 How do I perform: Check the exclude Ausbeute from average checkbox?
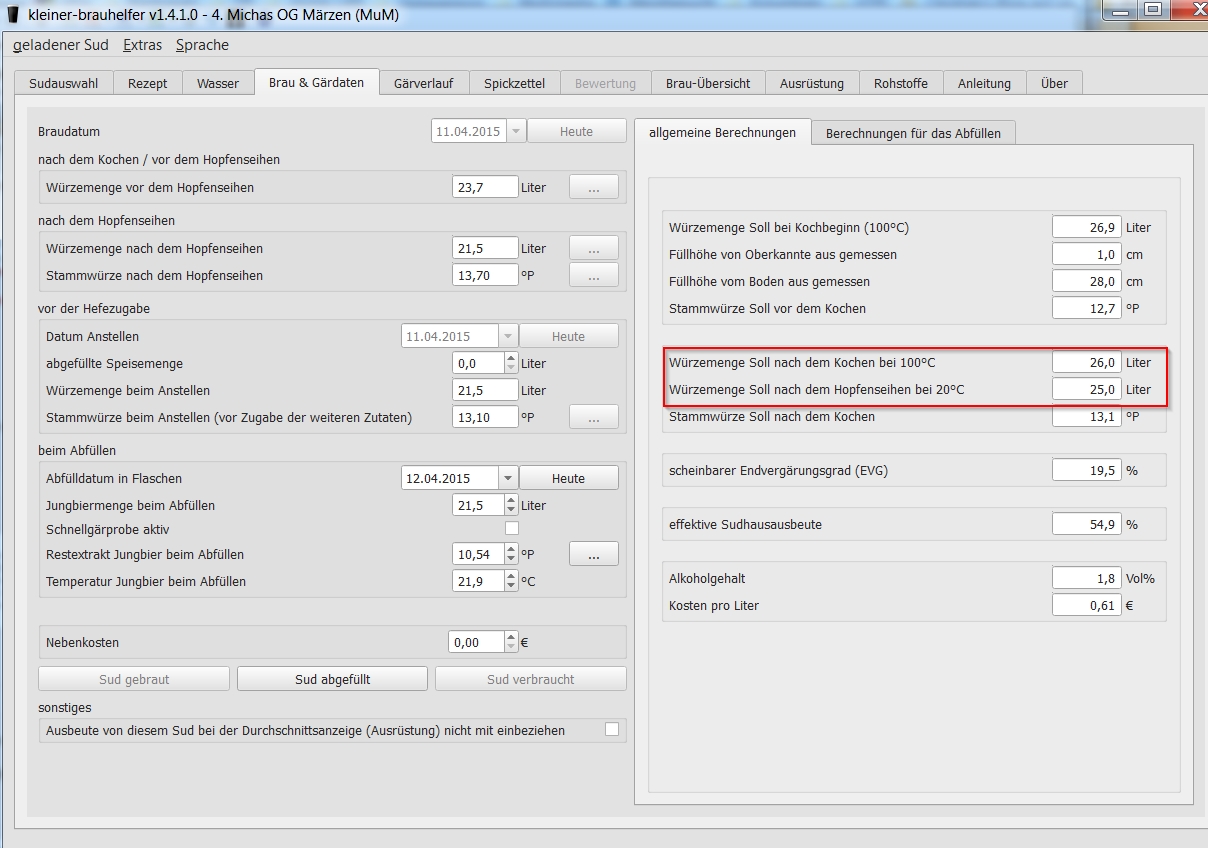pyautogui.click(x=612, y=730)
